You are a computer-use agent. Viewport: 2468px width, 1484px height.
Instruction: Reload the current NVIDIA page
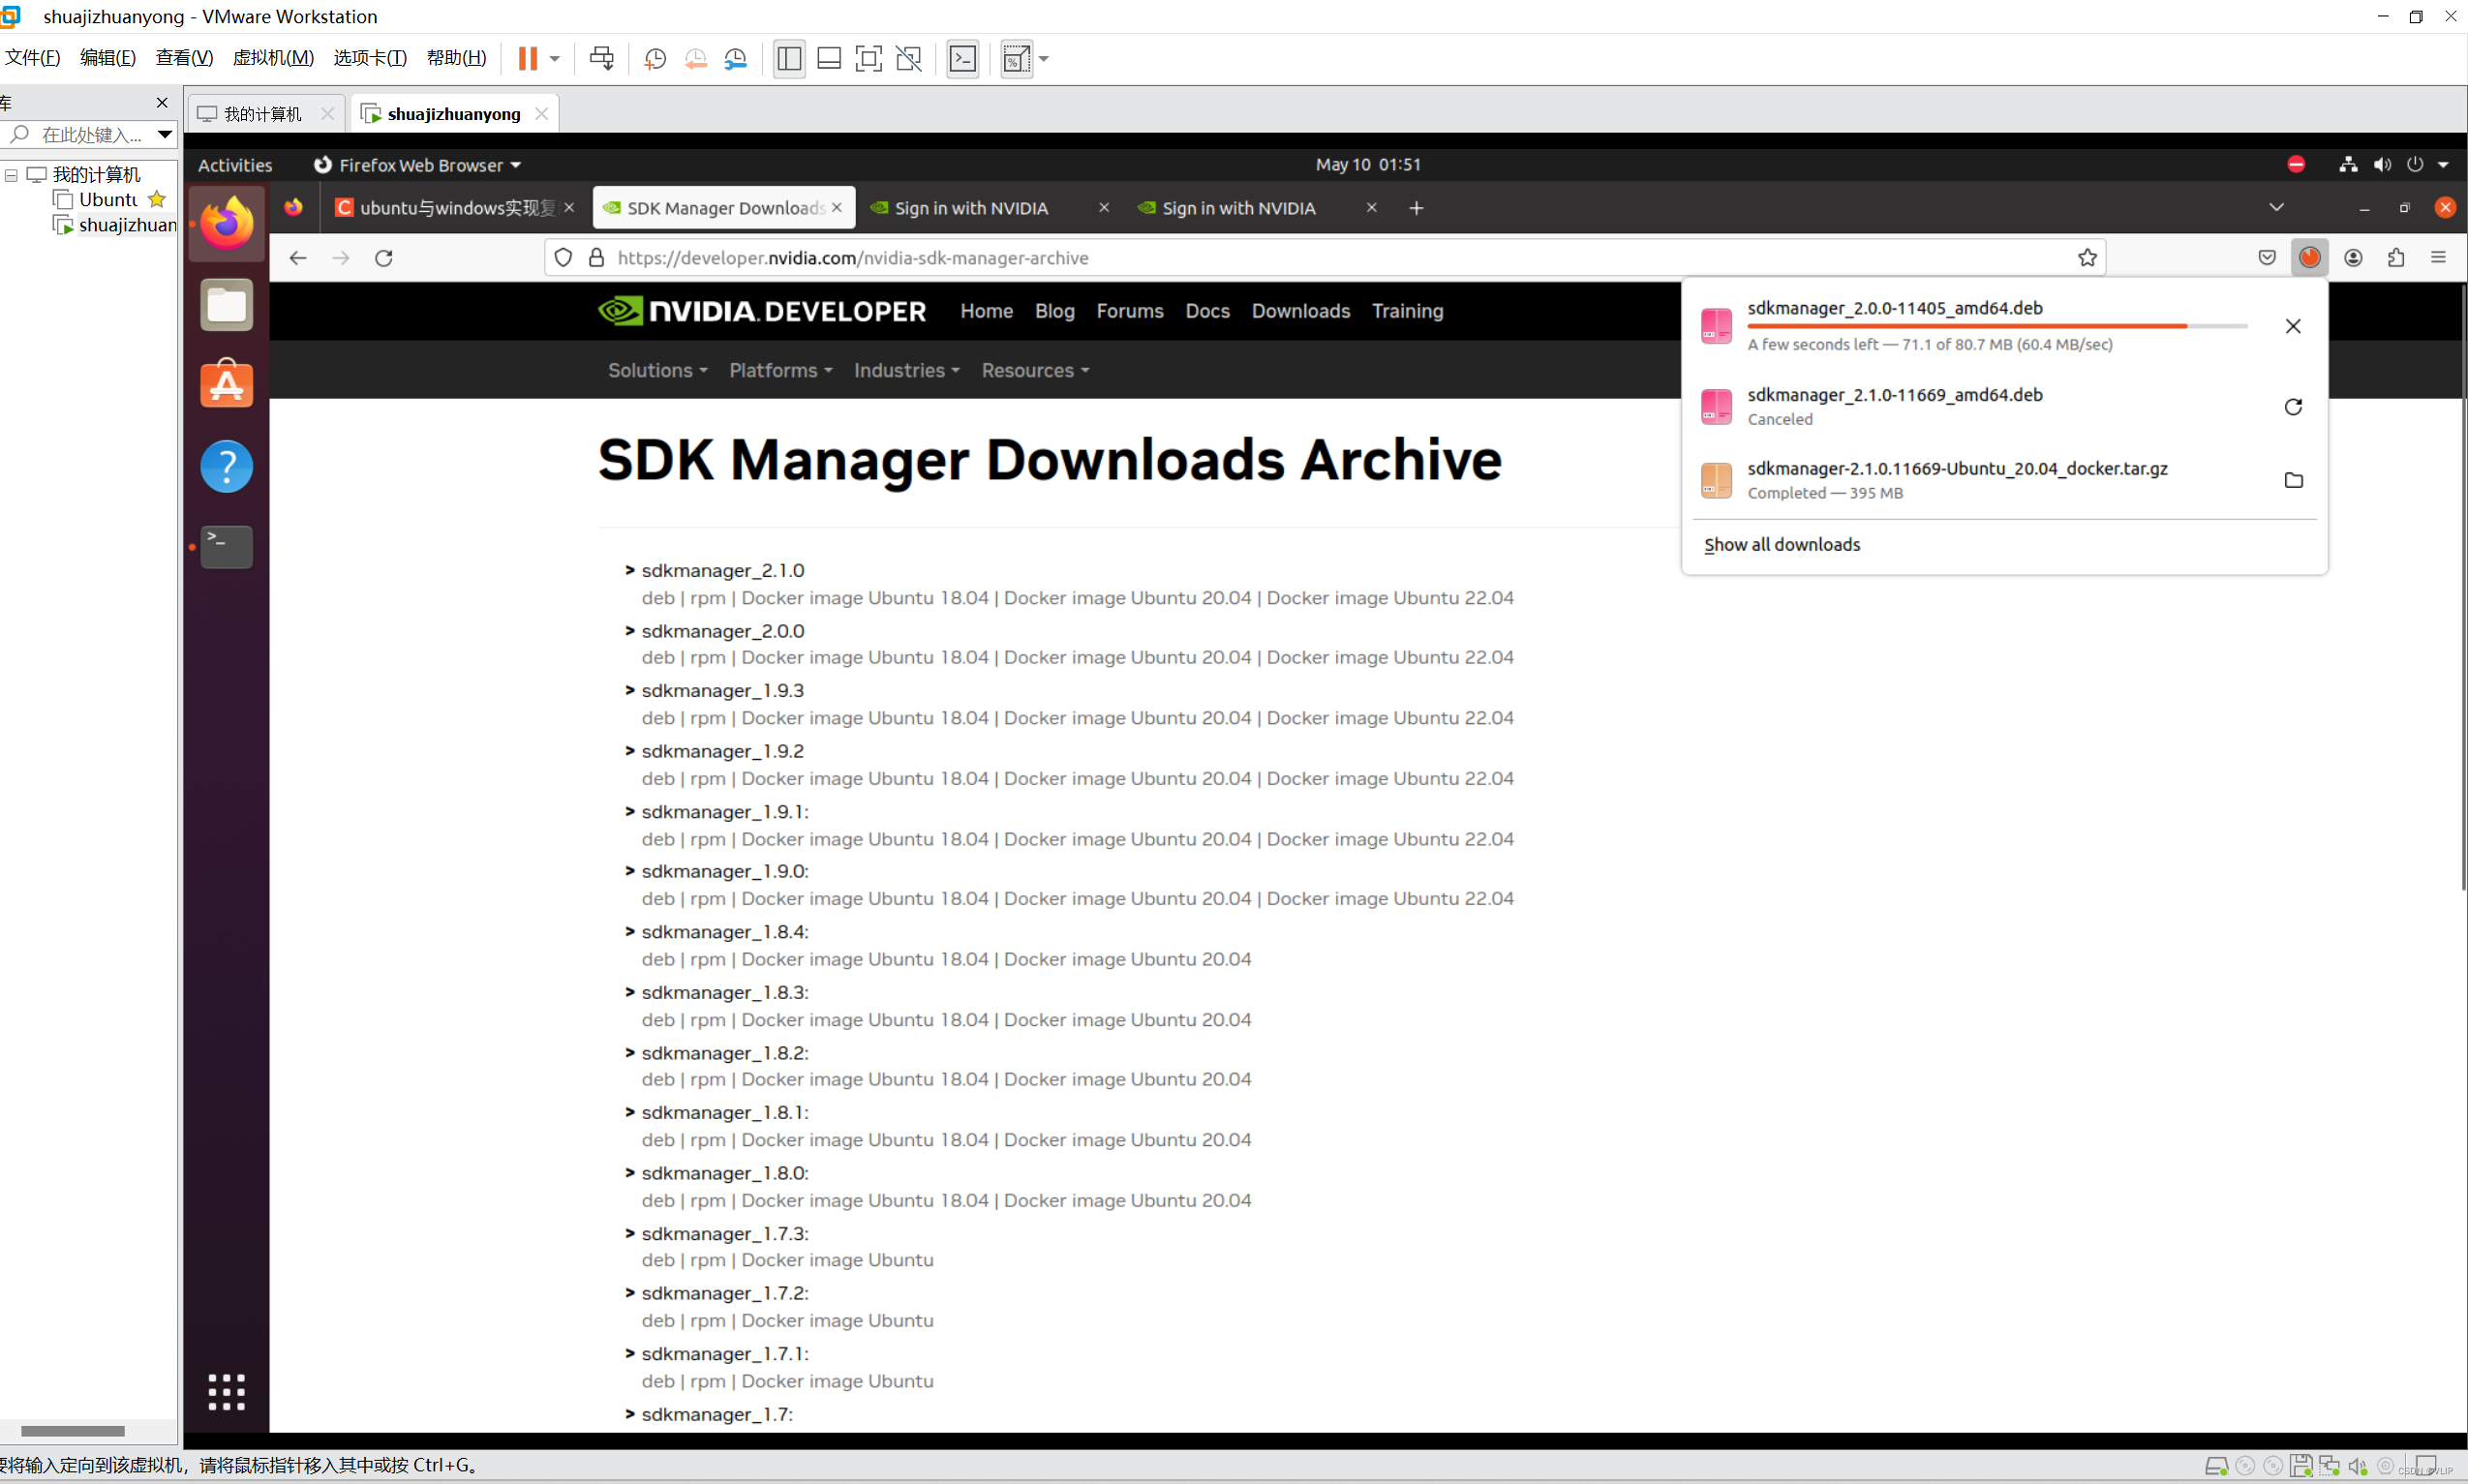(384, 258)
